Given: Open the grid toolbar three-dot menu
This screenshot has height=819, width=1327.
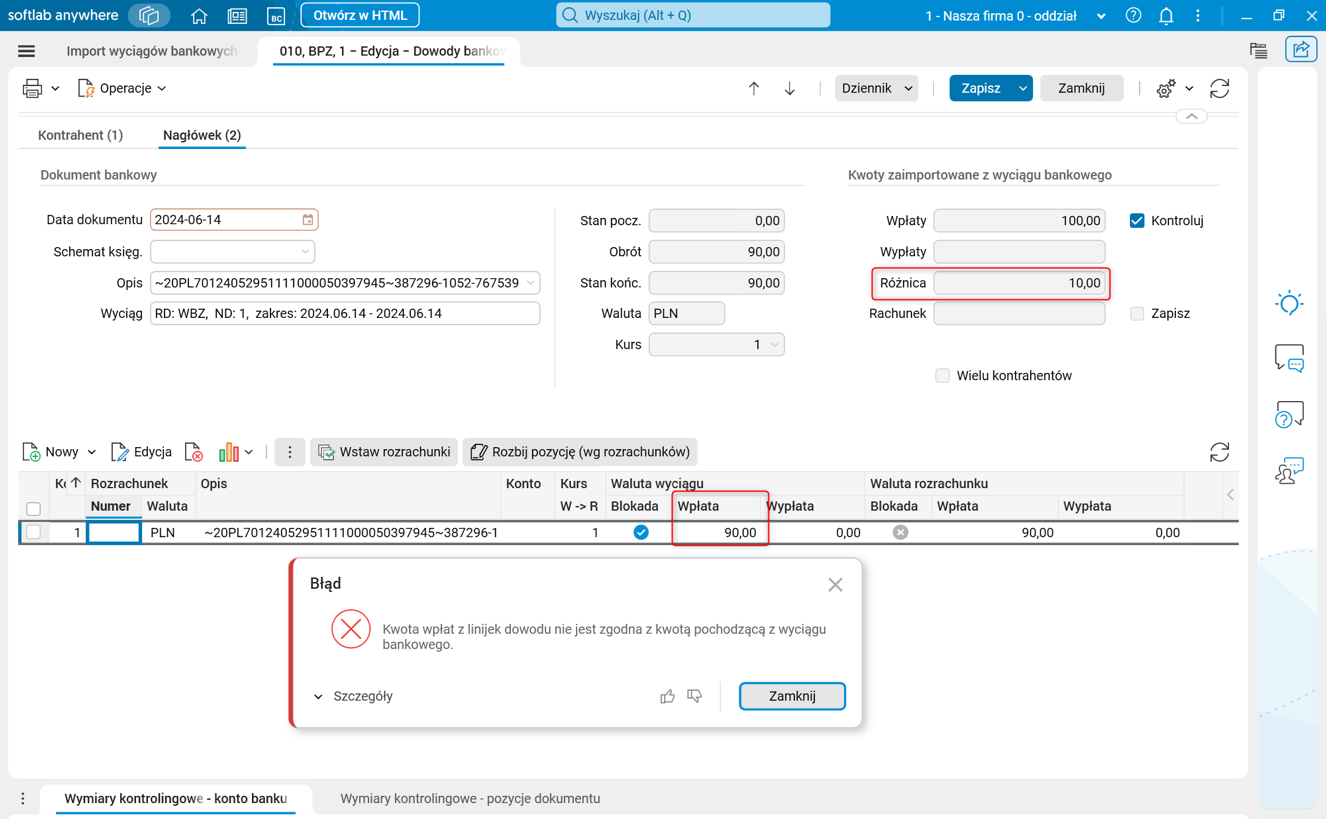Looking at the screenshot, I should click(x=290, y=452).
